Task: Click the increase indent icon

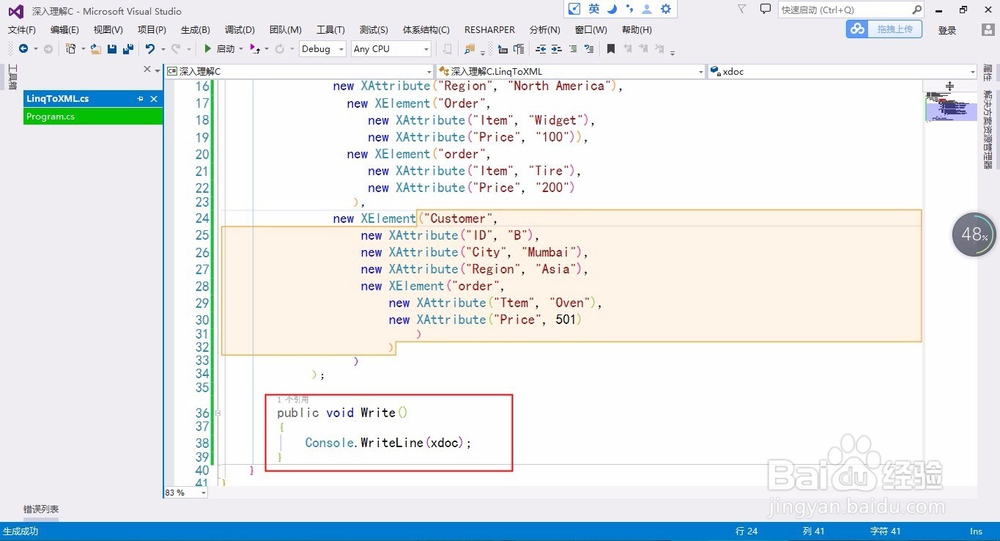Action: point(556,48)
